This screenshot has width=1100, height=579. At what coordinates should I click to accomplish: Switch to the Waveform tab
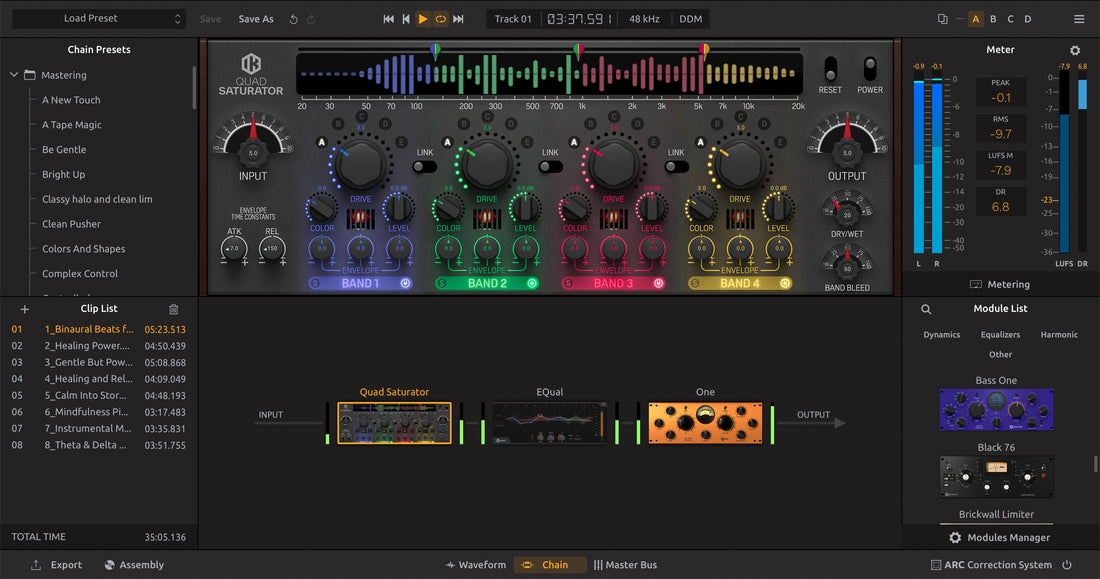[476, 565]
